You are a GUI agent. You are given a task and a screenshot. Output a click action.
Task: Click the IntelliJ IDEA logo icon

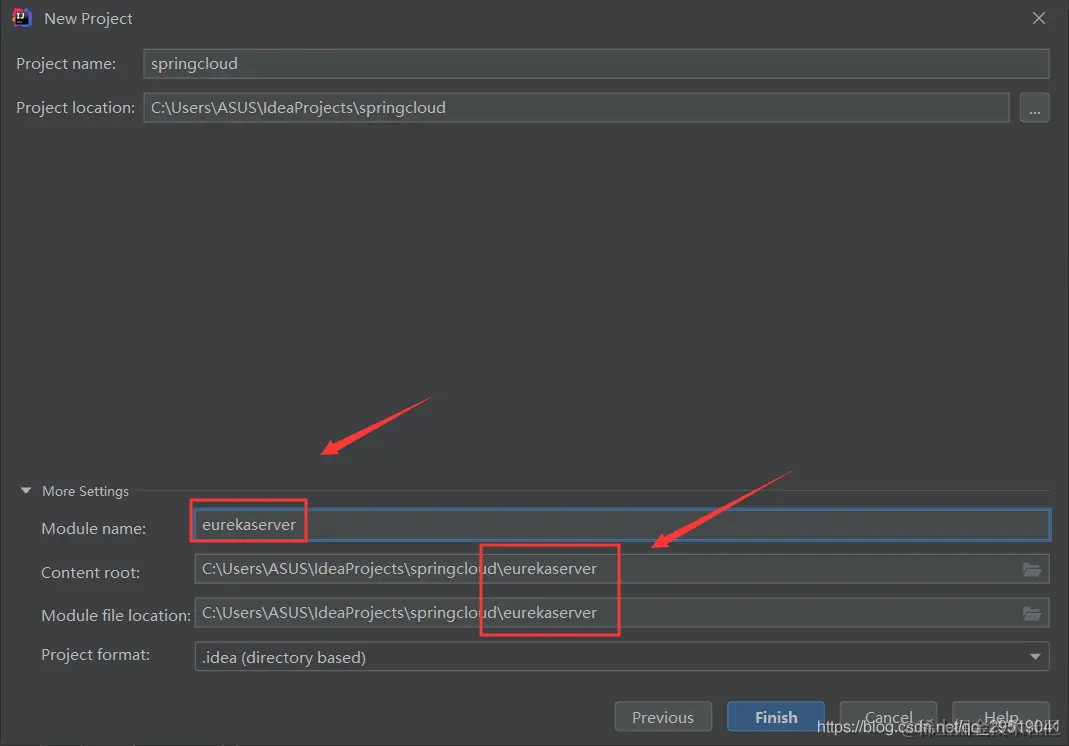22,18
